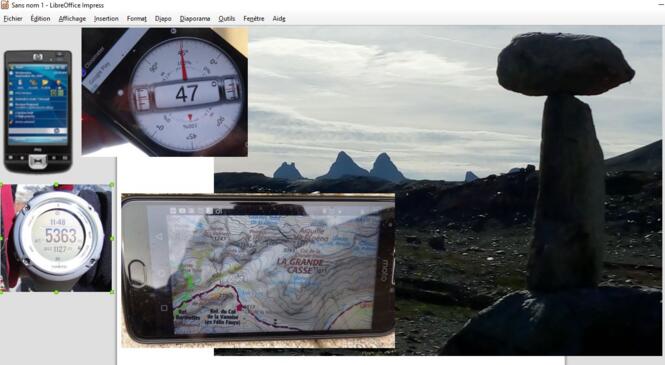Click the LibreOffice Impress icon in title bar

pyautogui.click(x=5, y=5)
